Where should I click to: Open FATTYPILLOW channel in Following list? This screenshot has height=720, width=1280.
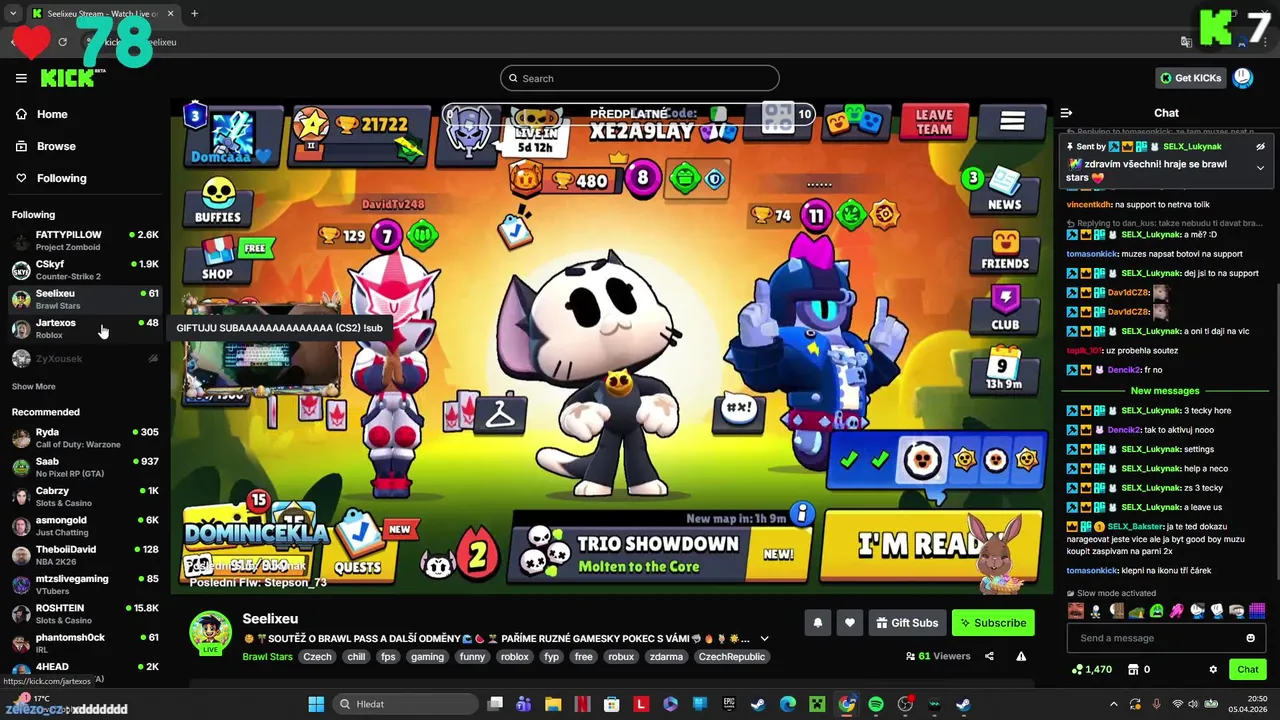[84, 241]
